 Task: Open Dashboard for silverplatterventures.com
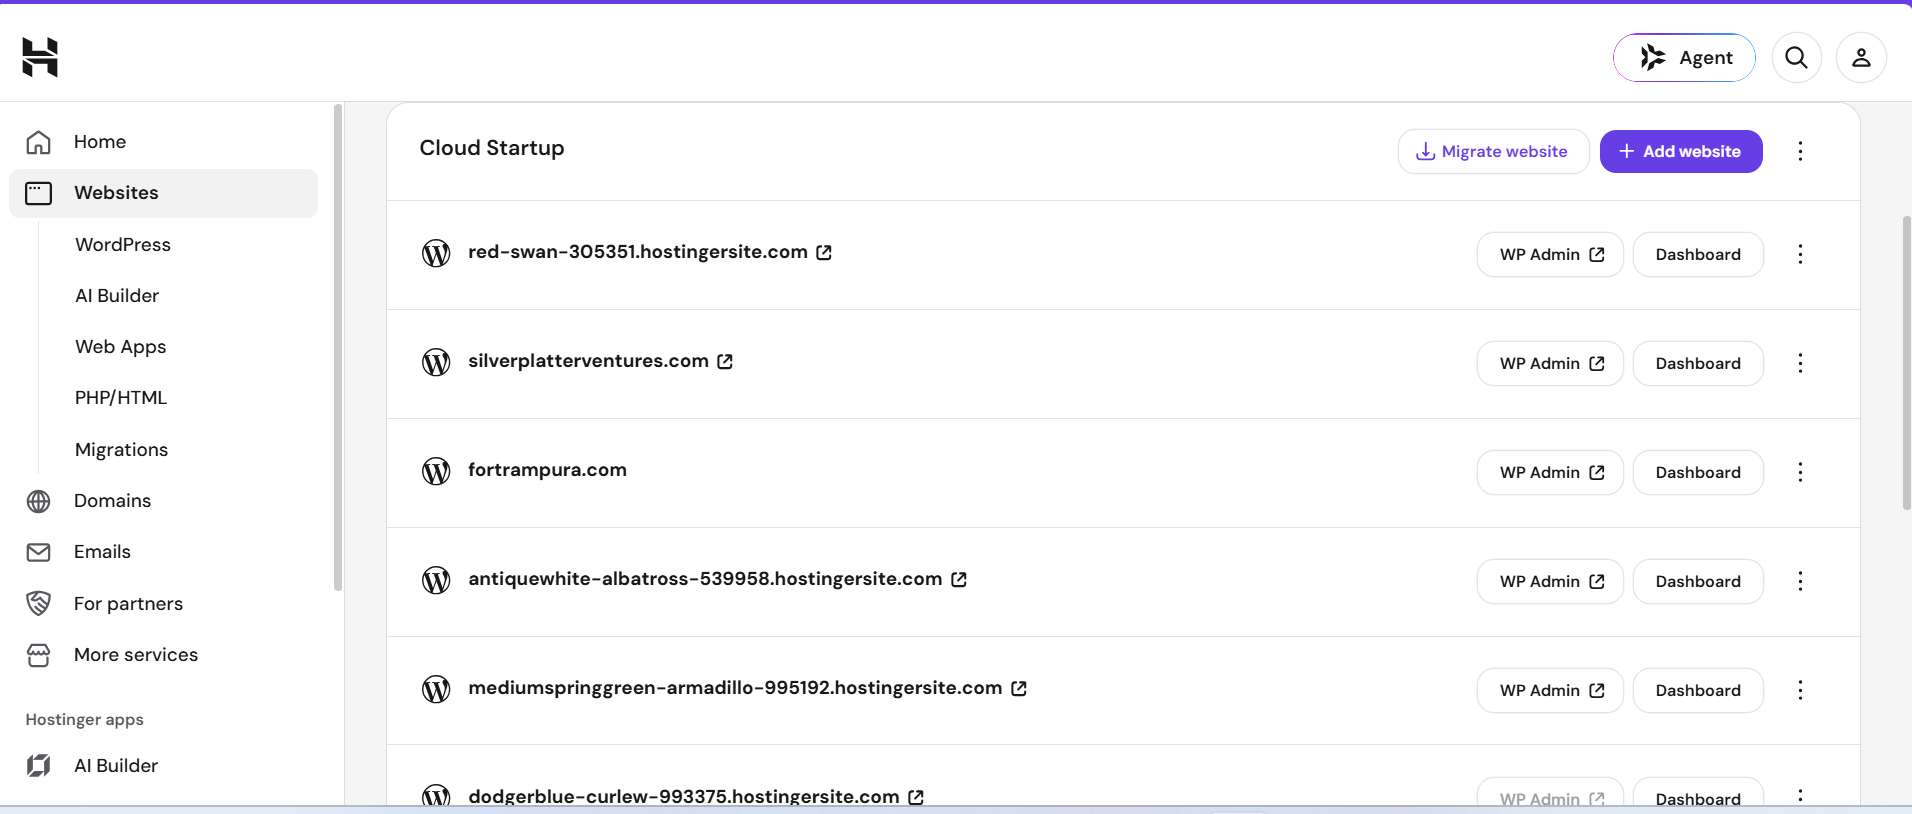tap(1698, 364)
